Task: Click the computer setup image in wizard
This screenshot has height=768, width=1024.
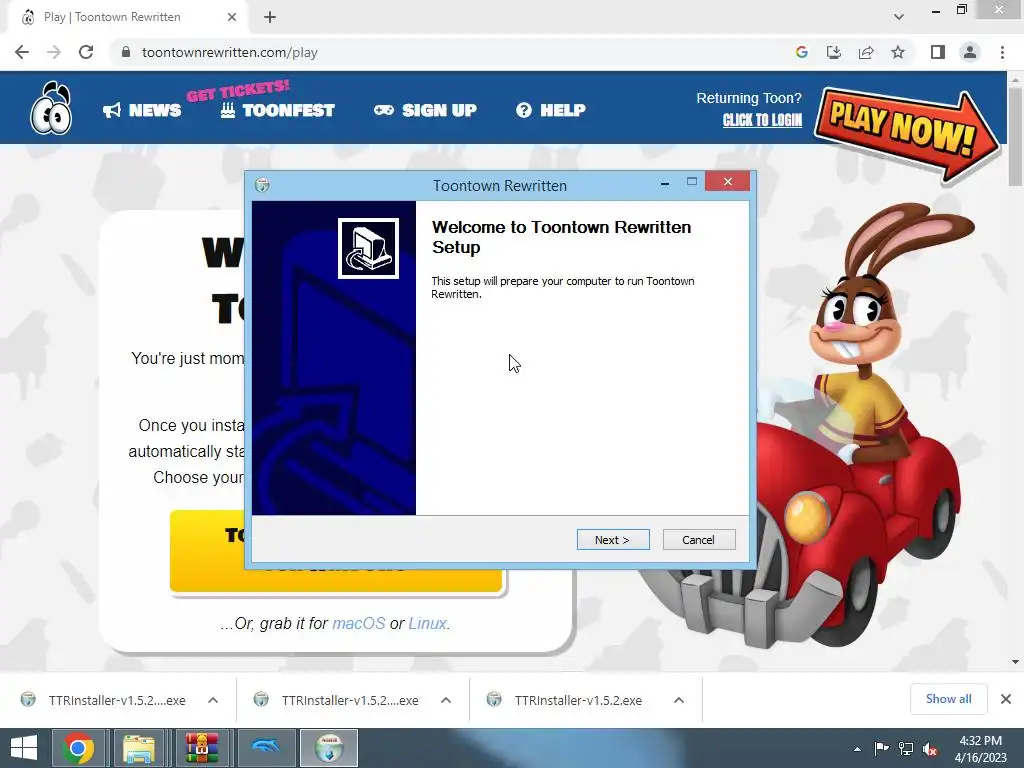Action: tap(368, 248)
